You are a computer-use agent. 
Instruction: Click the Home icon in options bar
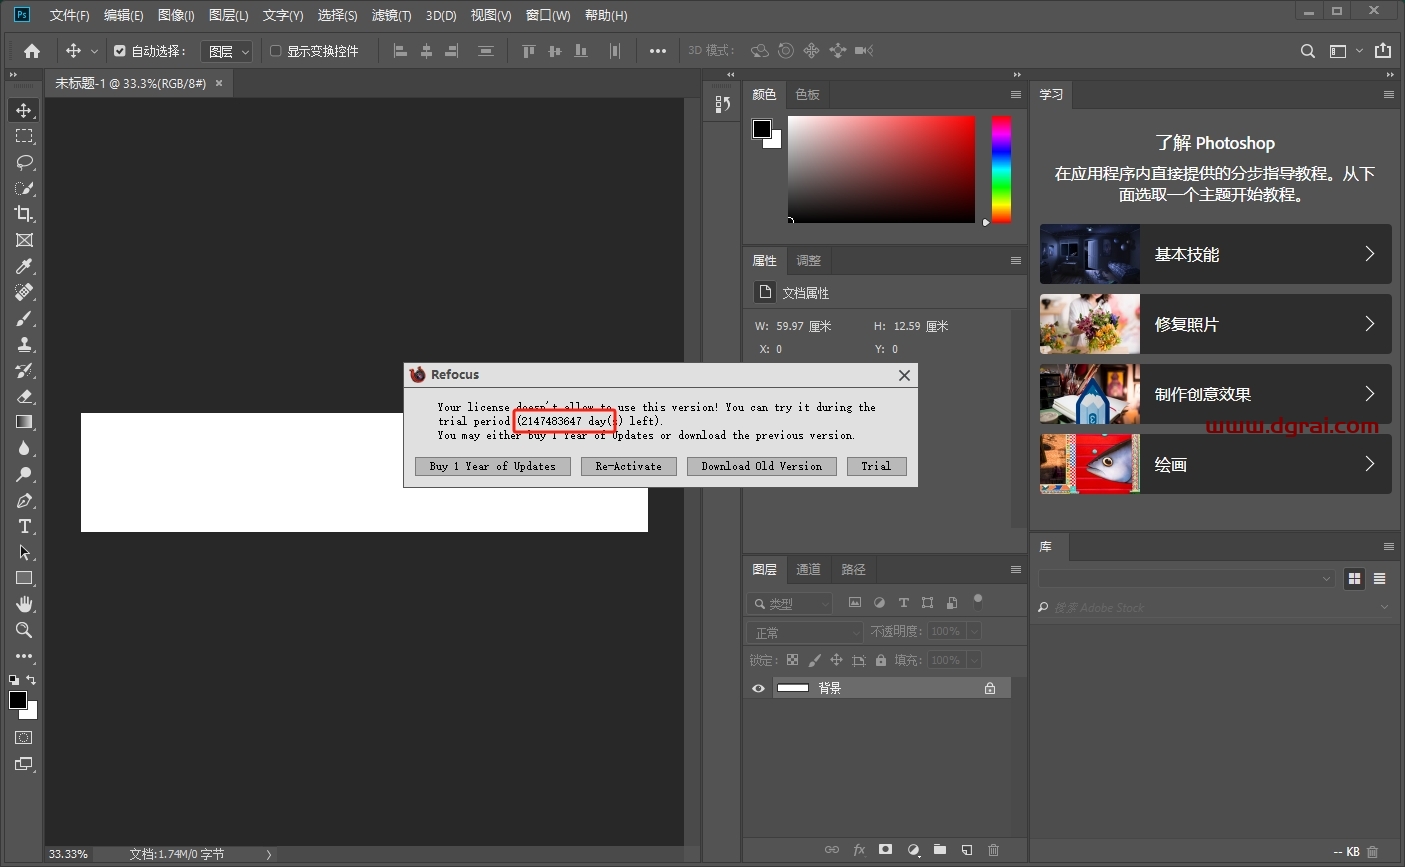tap(32, 51)
